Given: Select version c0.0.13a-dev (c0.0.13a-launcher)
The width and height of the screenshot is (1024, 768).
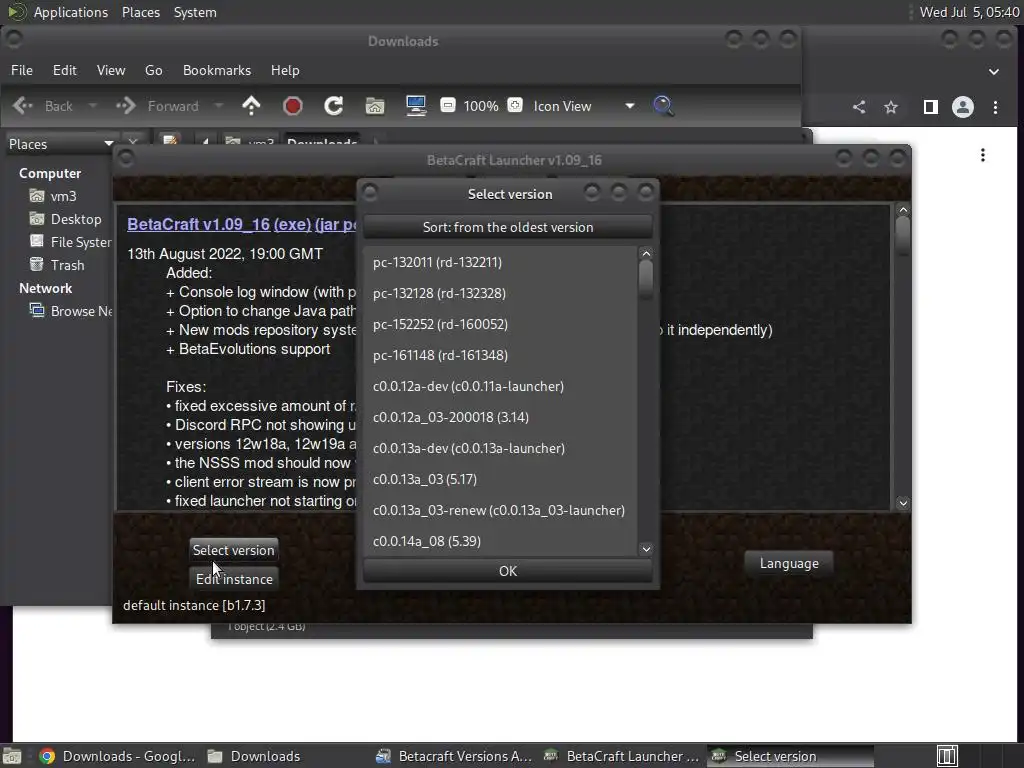Looking at the screenshot, I should (500, 448).
